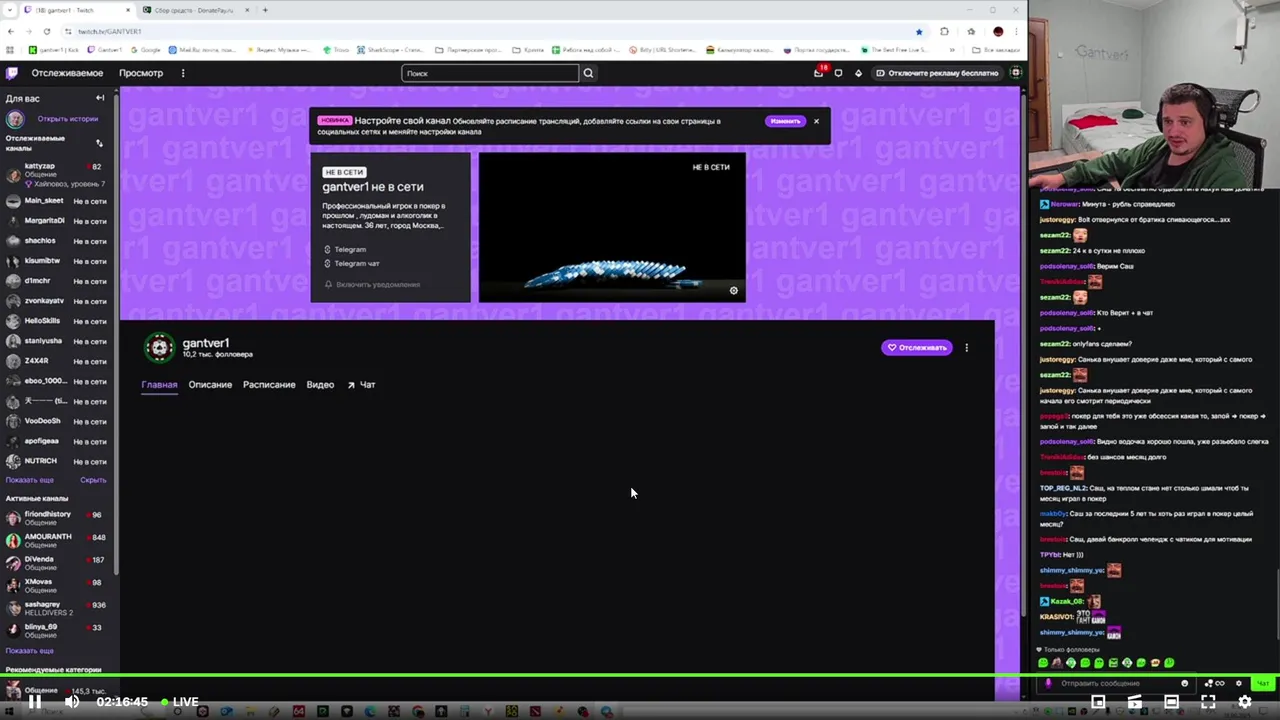Switch to the Описание tab

pos(210,384)
